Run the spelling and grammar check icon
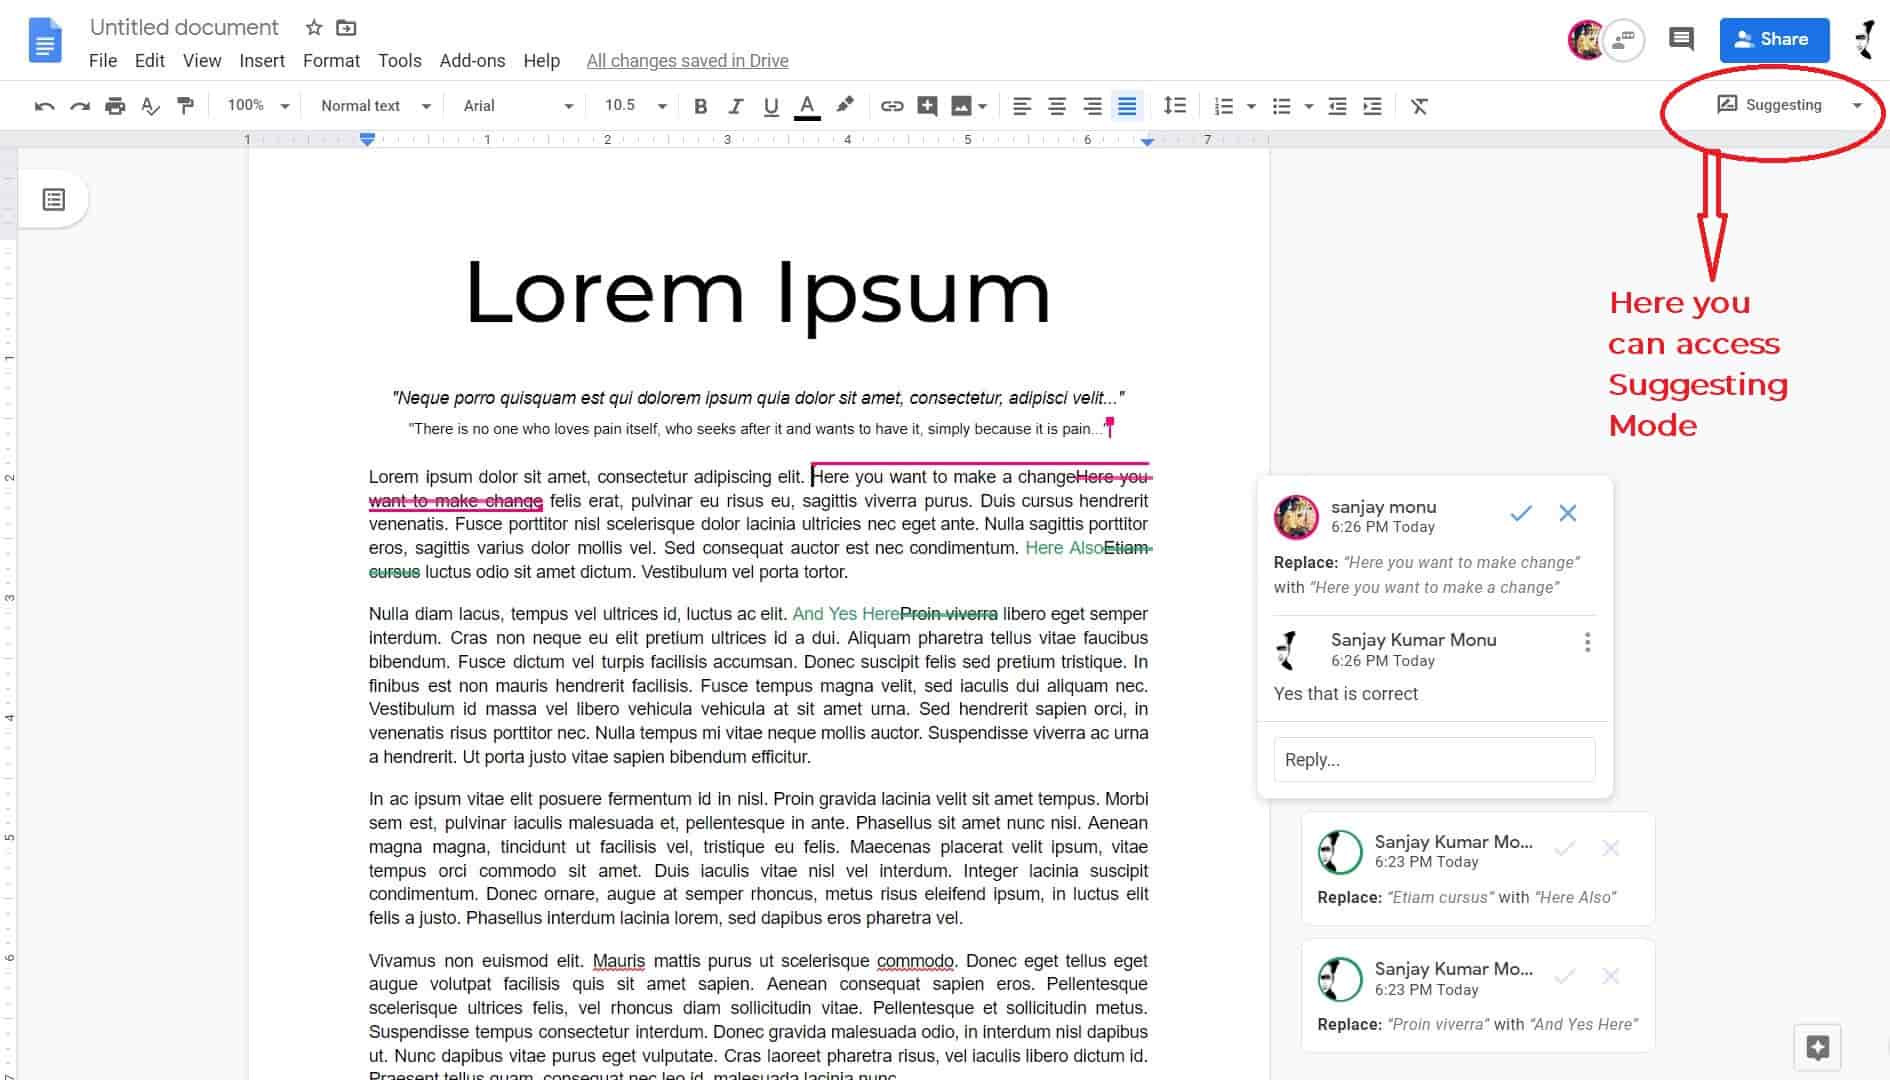This screenshot has width=1890, height=1080. click(150, 106)
